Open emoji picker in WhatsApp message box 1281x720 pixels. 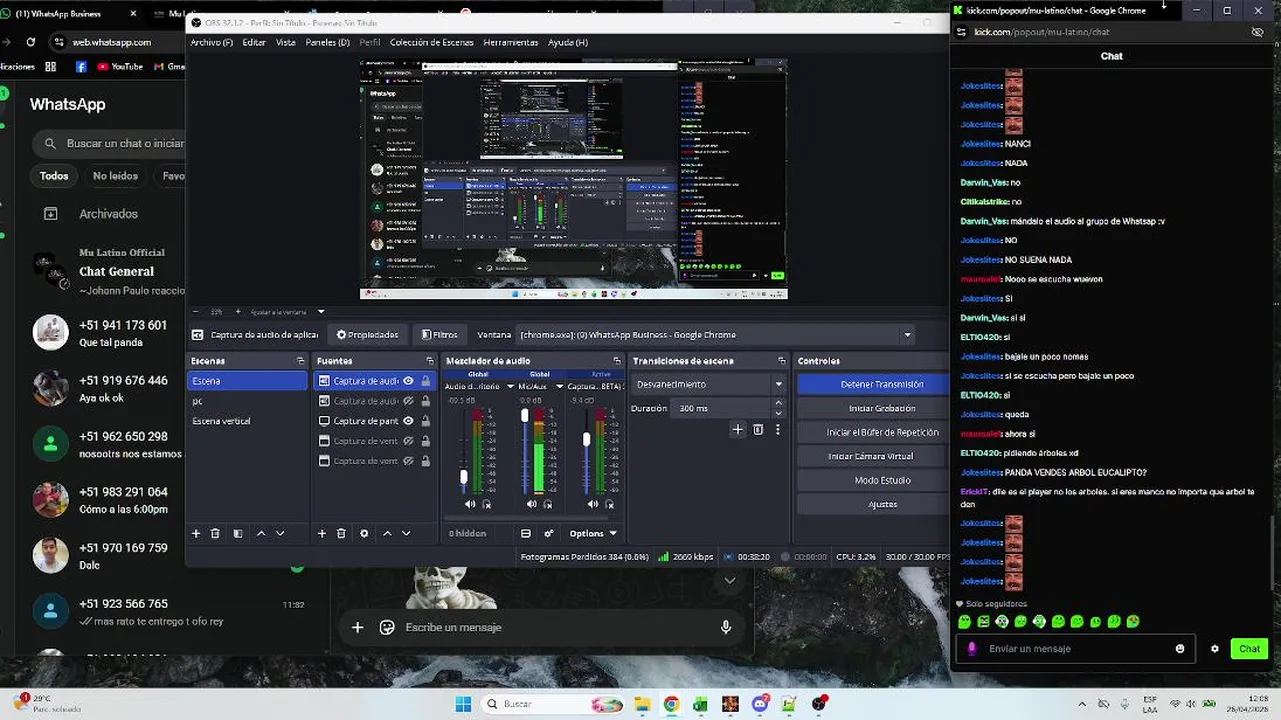point(387,627)
